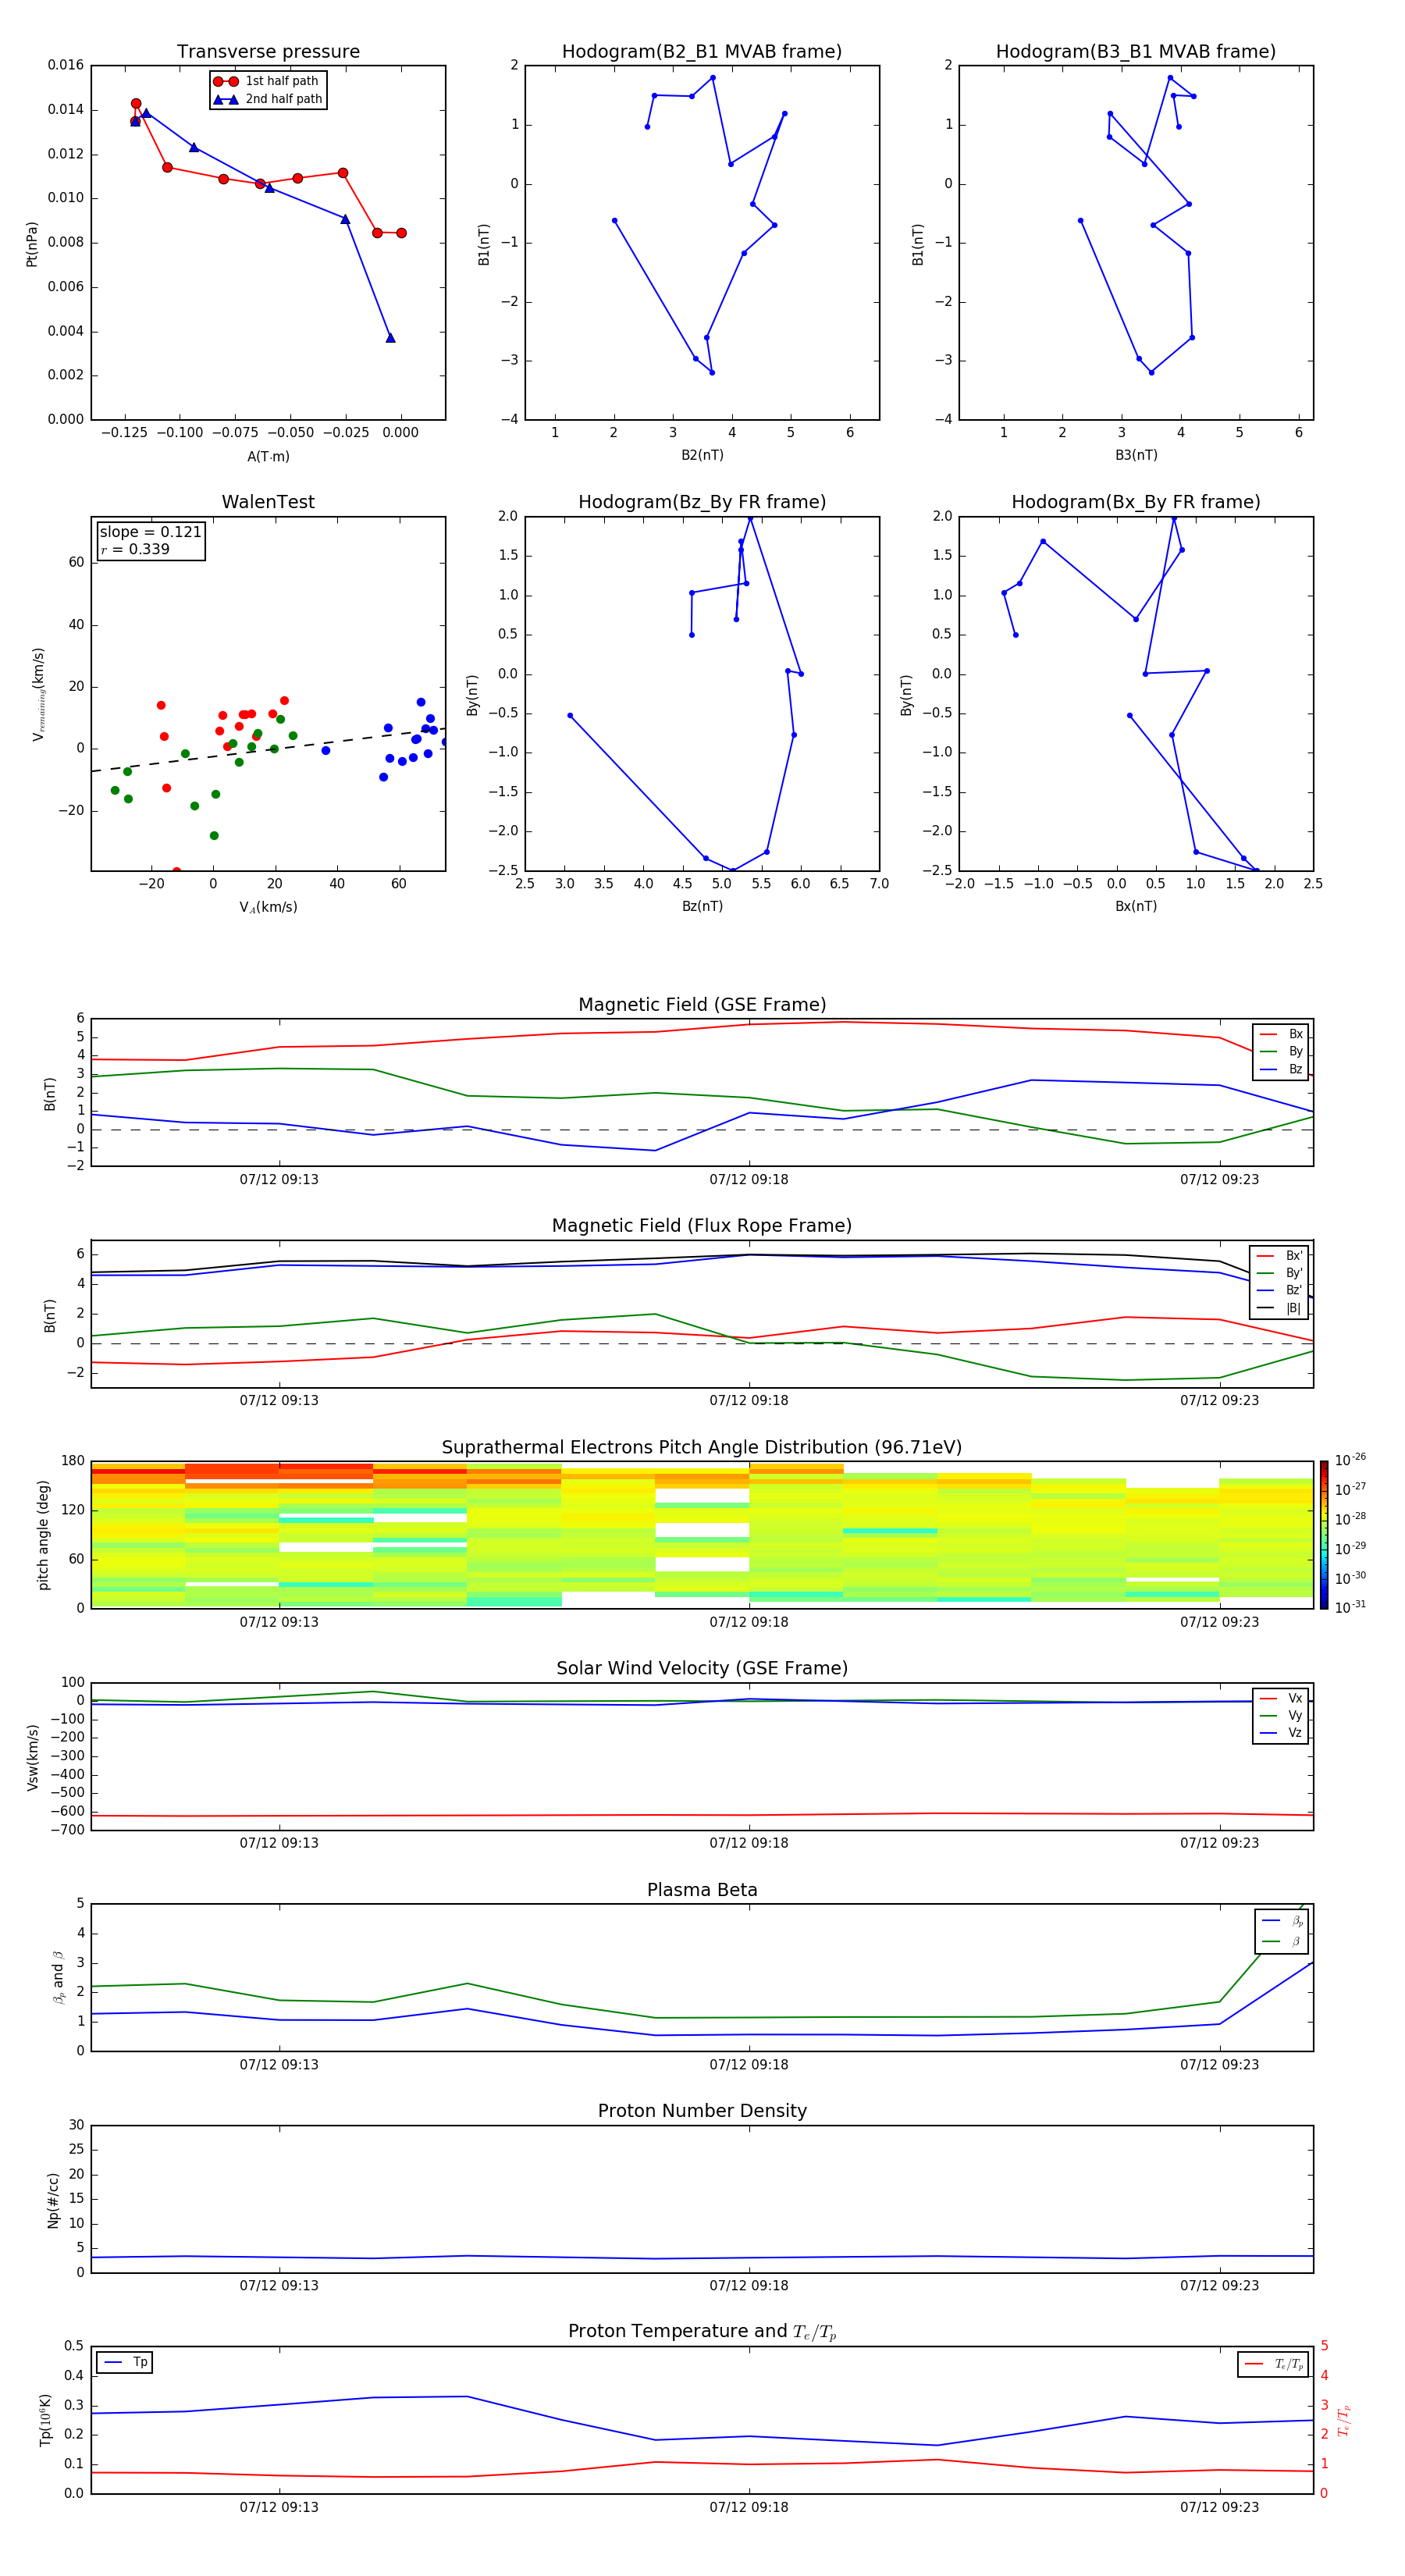The height and width of the screenshot is (2576, 1405).
Task: Click "07/12 09:23" tick under Proton Temperature plot
Action: (1219, 2507)
